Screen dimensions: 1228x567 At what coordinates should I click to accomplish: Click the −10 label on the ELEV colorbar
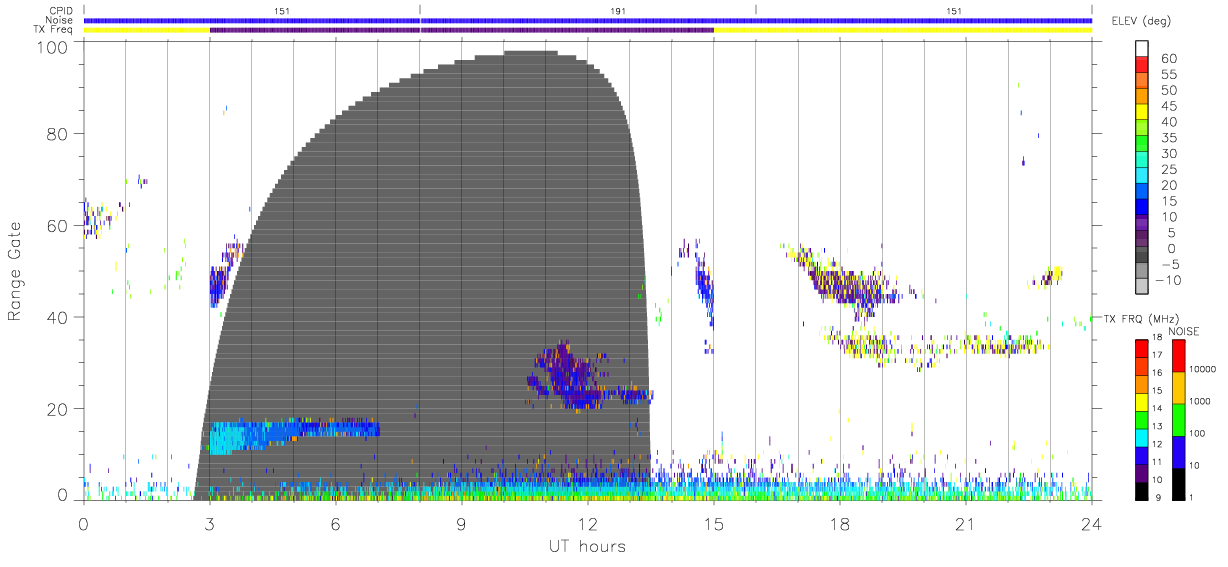coord(1168,280)
